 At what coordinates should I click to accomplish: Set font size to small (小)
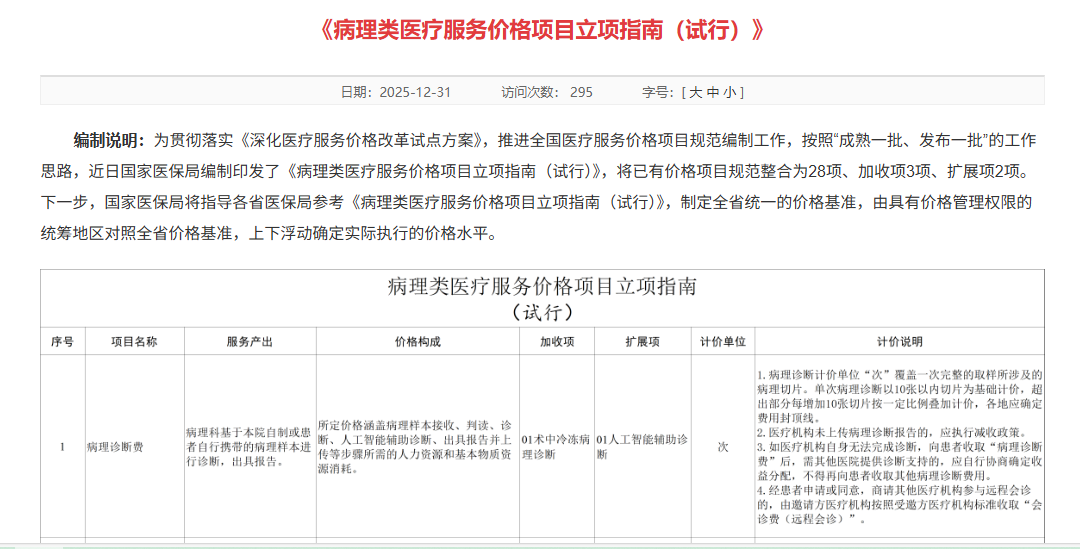tap(729, 92)
